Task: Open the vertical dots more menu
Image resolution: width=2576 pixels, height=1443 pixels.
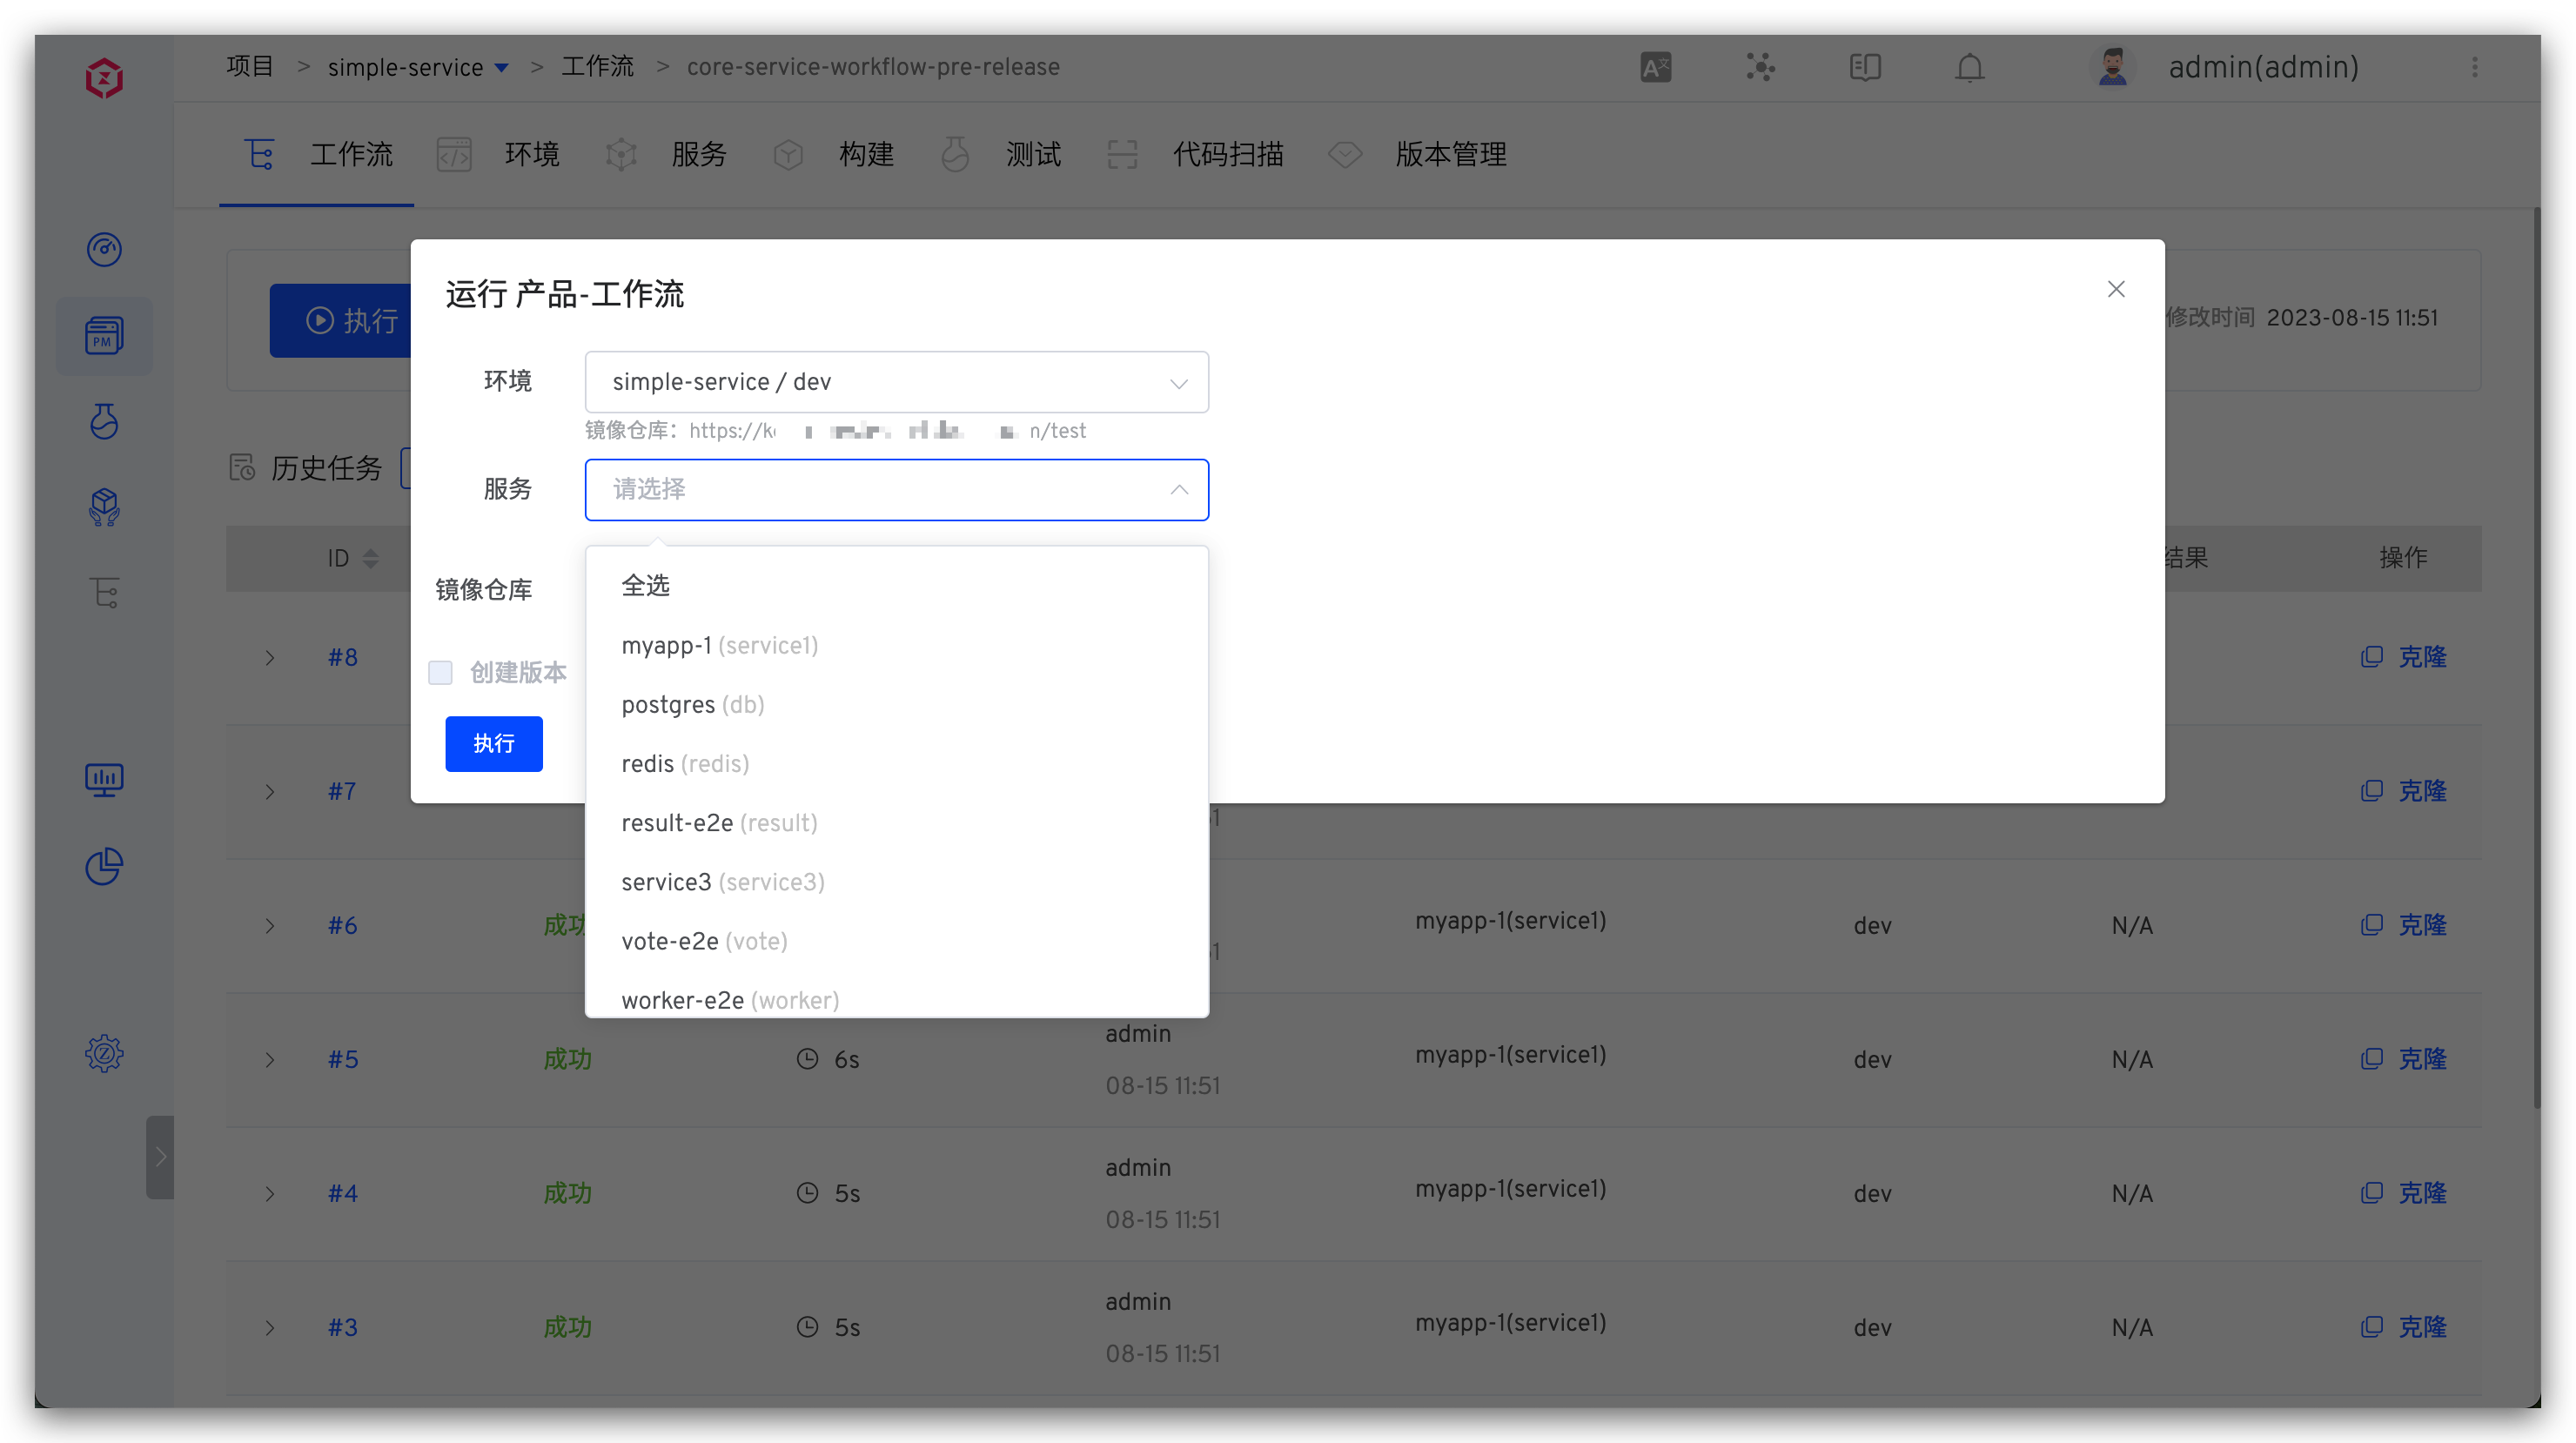Action: pyautogui.click(x=2475, y=67)
